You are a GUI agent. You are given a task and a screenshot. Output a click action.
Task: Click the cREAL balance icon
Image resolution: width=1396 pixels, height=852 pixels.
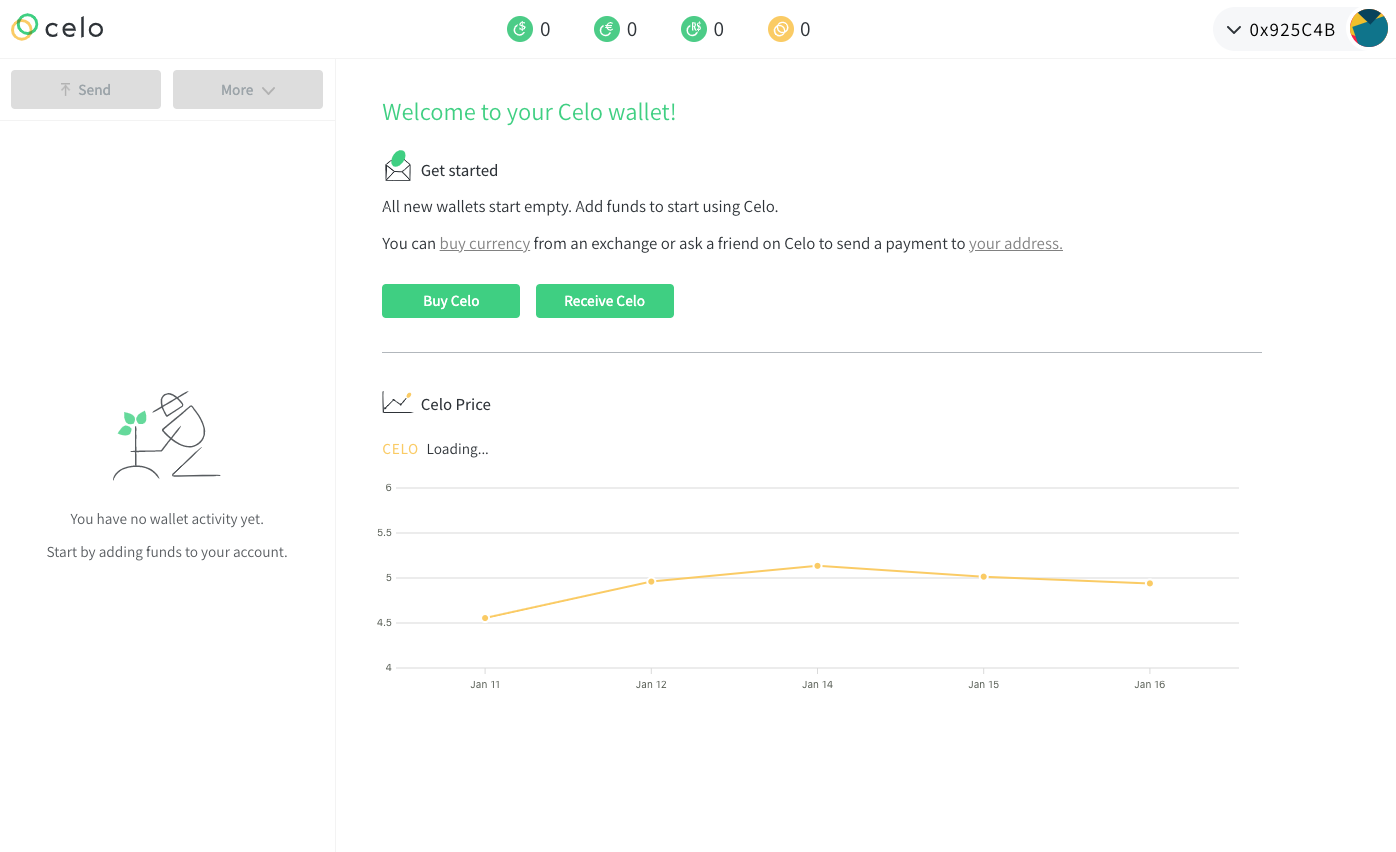pyautogui.click(x=693, y=30)
